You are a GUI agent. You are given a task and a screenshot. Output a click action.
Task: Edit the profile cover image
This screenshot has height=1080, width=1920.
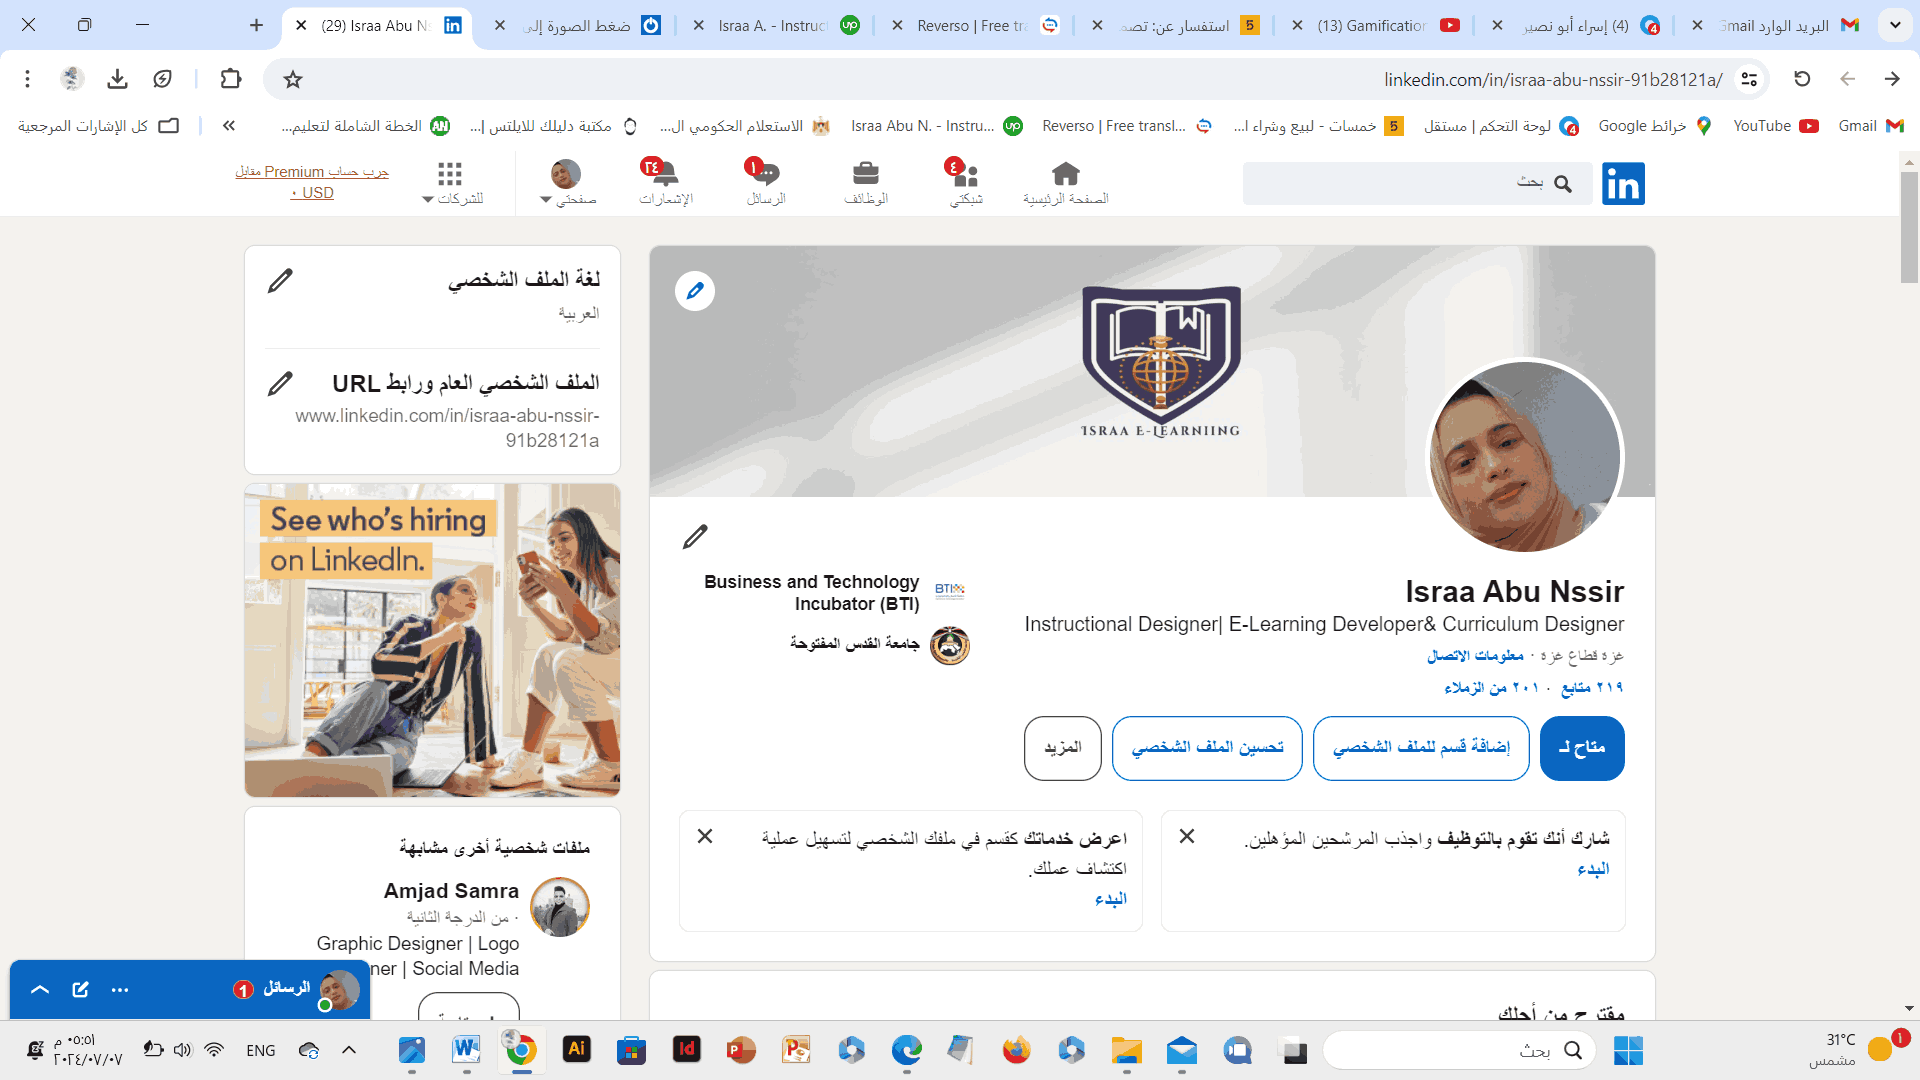coord(695,291)
